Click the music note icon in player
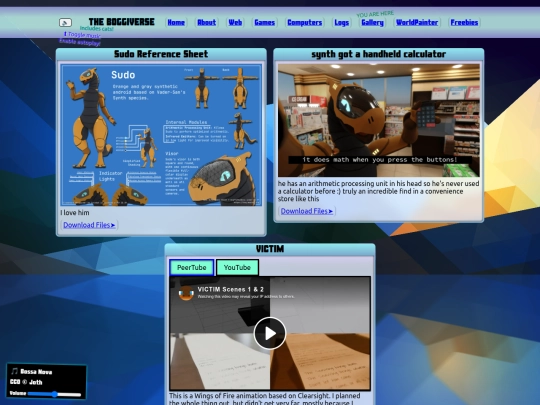 14,371
